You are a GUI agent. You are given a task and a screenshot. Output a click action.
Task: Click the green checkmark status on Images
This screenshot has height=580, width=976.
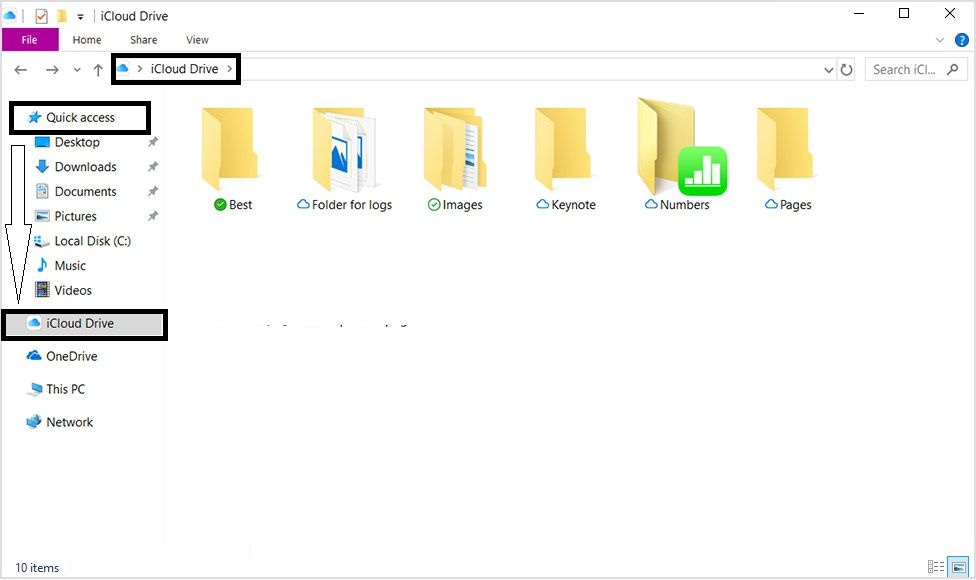coord(434,205)
